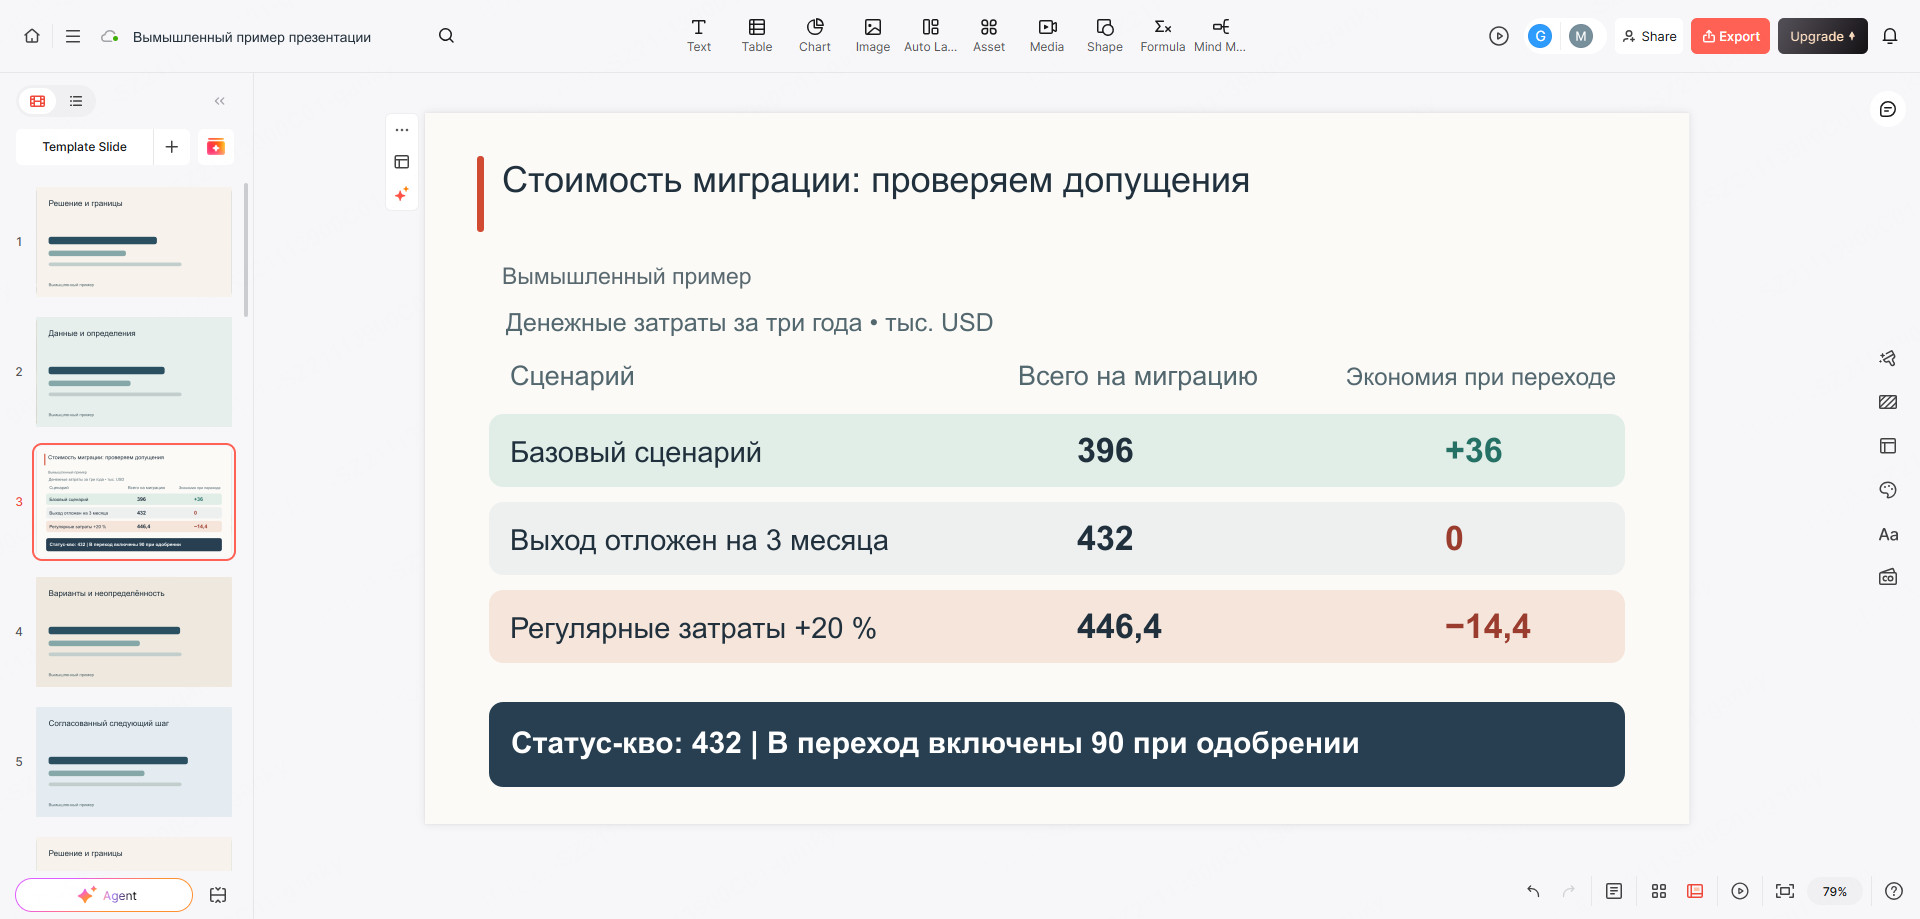Switch to outline list view

pyautogui.click(x=76, y=101)
